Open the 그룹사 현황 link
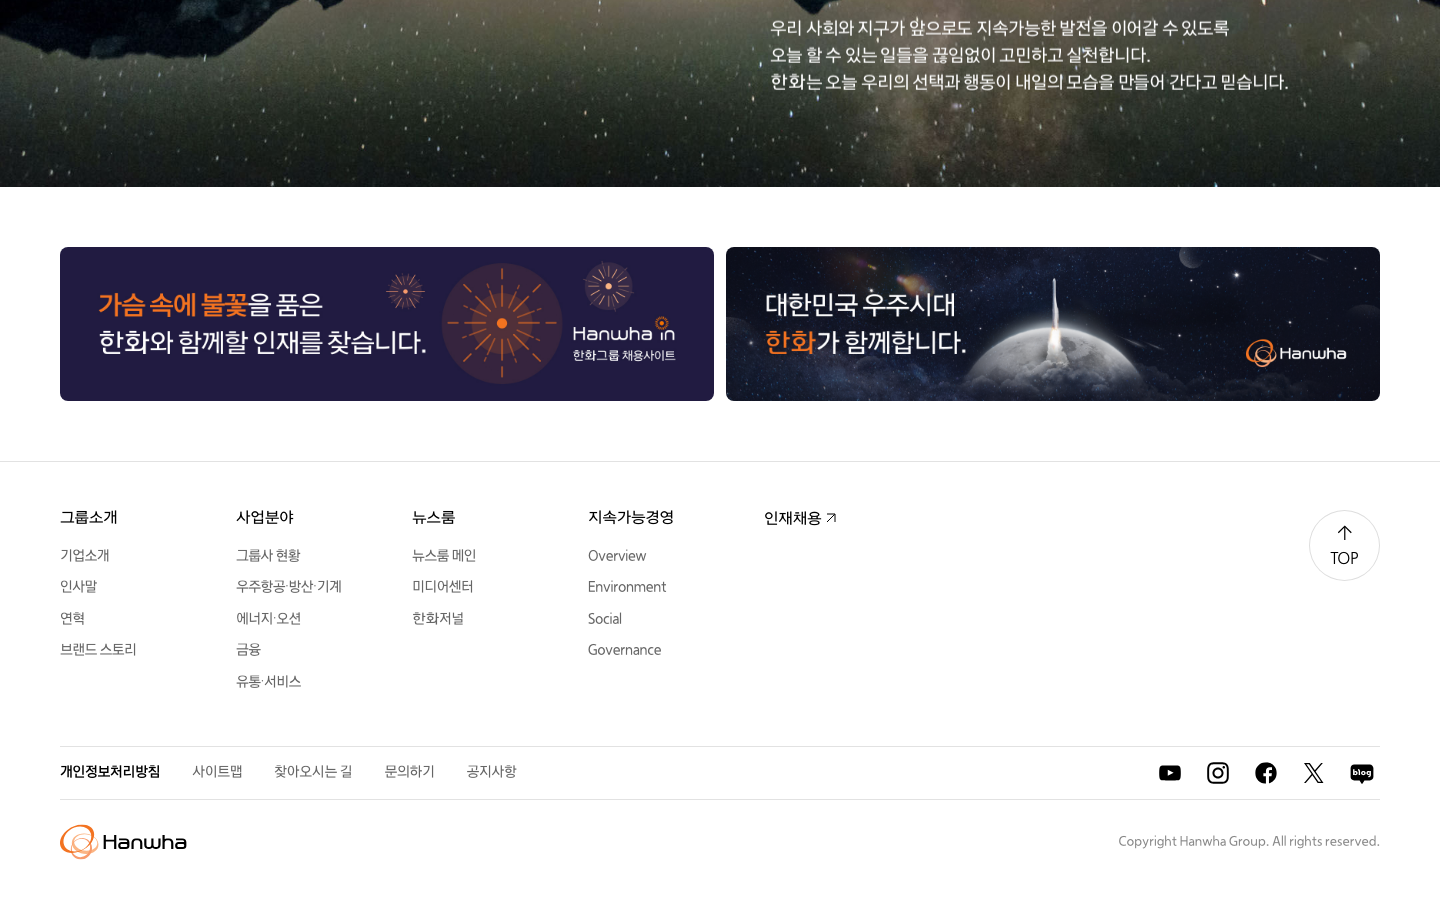The width and height of the screenshot is (1440, 900). 268,555
